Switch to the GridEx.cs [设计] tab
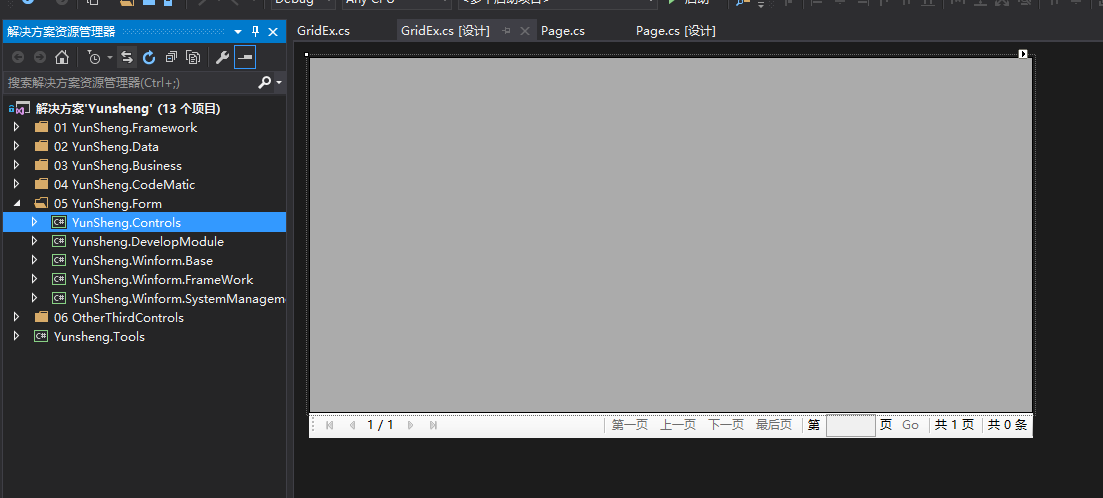This screenshot has height=498, width=1103. (x=445, y=31)
